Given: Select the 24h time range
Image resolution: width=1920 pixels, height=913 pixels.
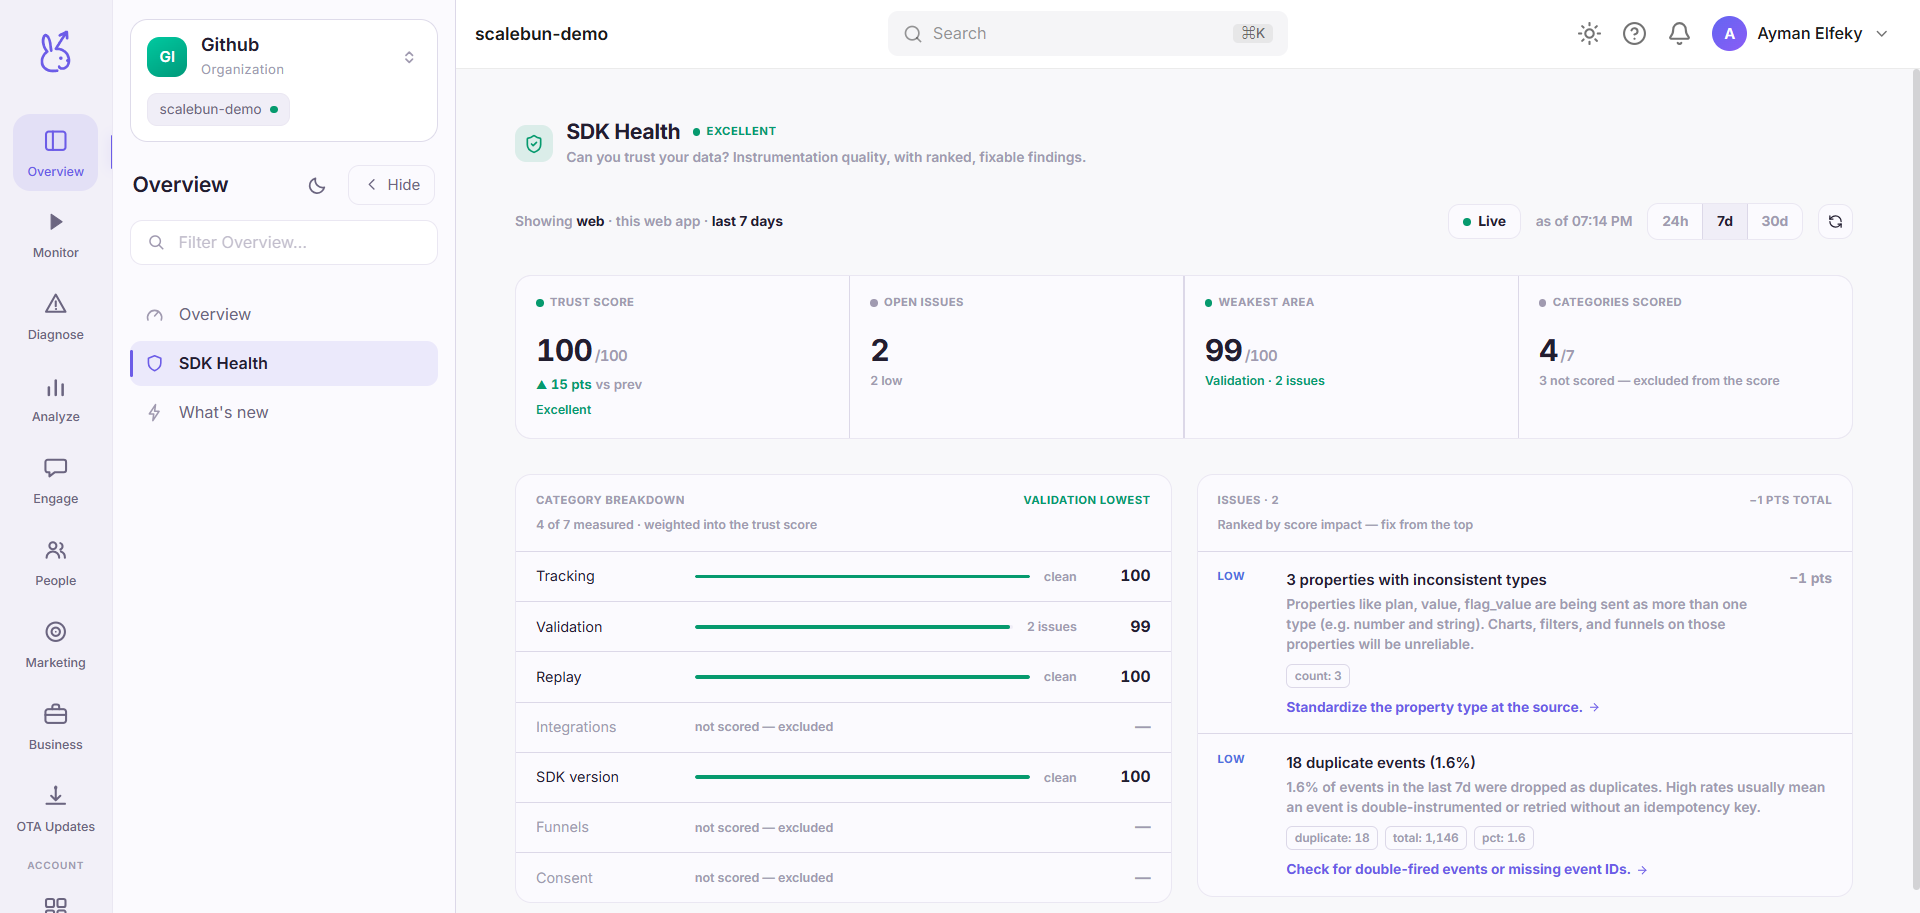Looking at the screenshot, I should coord(1675,221).
